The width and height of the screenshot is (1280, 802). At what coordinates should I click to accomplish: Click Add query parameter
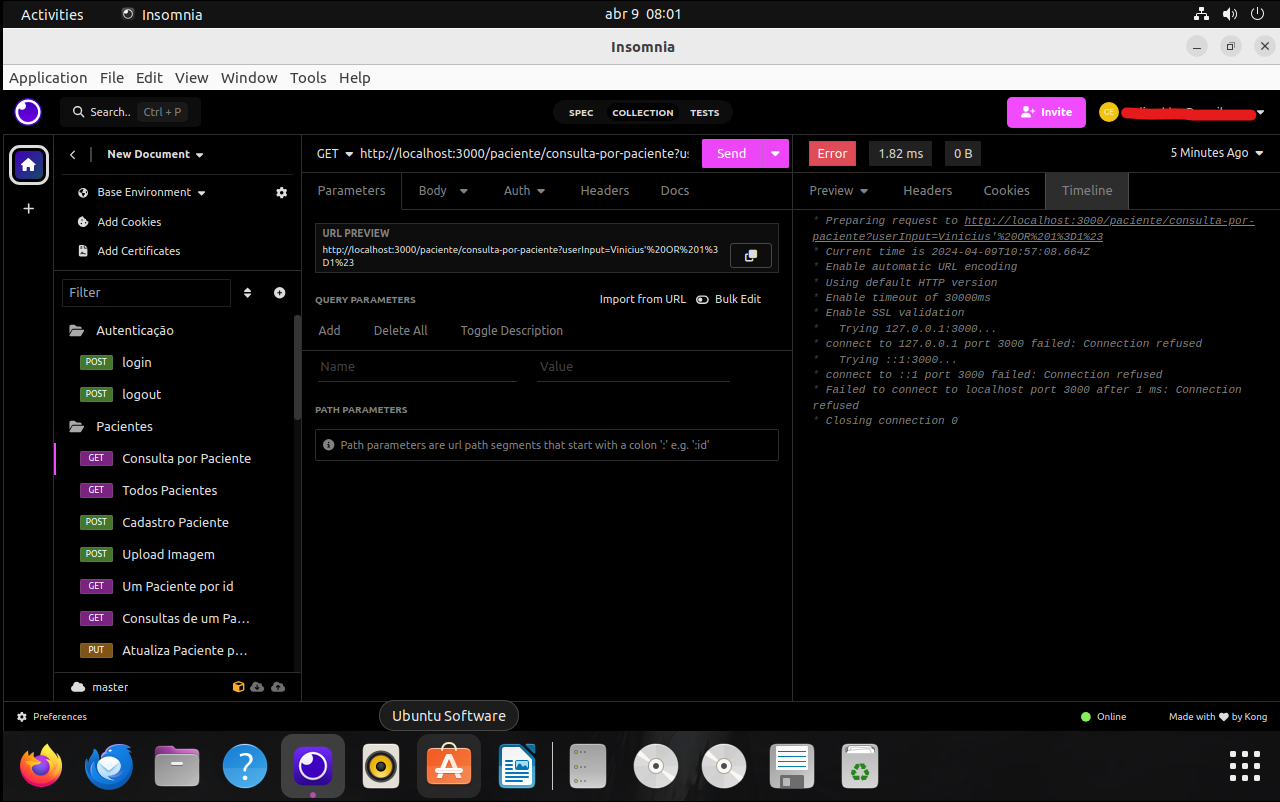pyautogui.click(x=329, y=330)
